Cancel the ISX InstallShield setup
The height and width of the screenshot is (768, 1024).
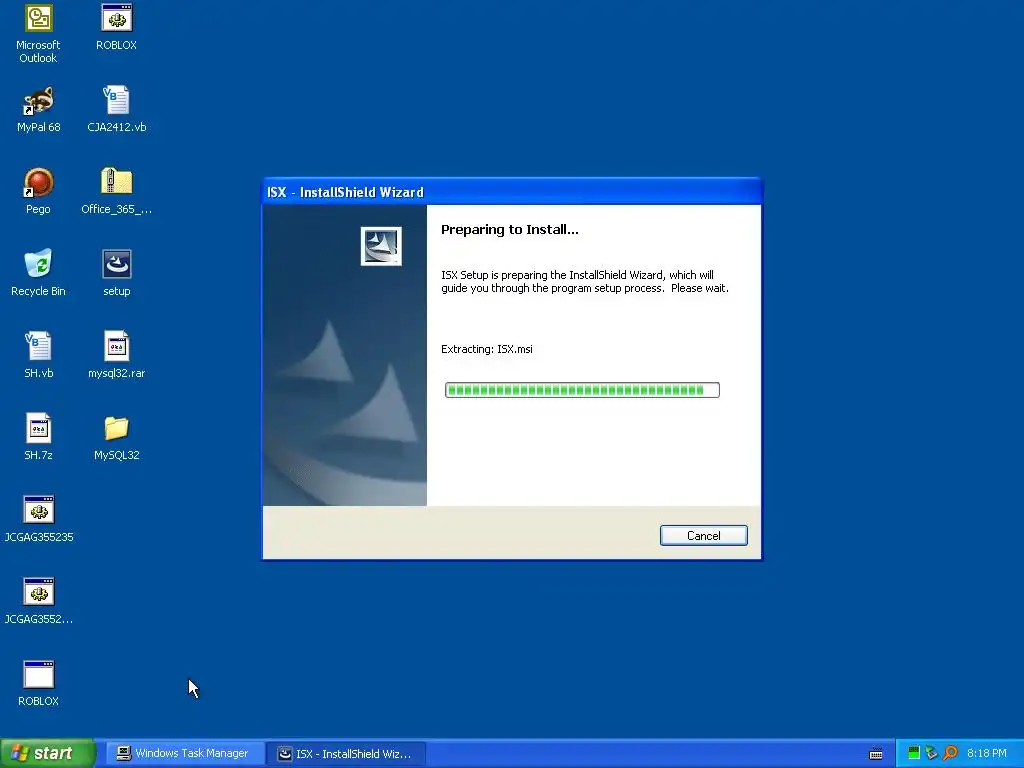[x=703, y=536]
